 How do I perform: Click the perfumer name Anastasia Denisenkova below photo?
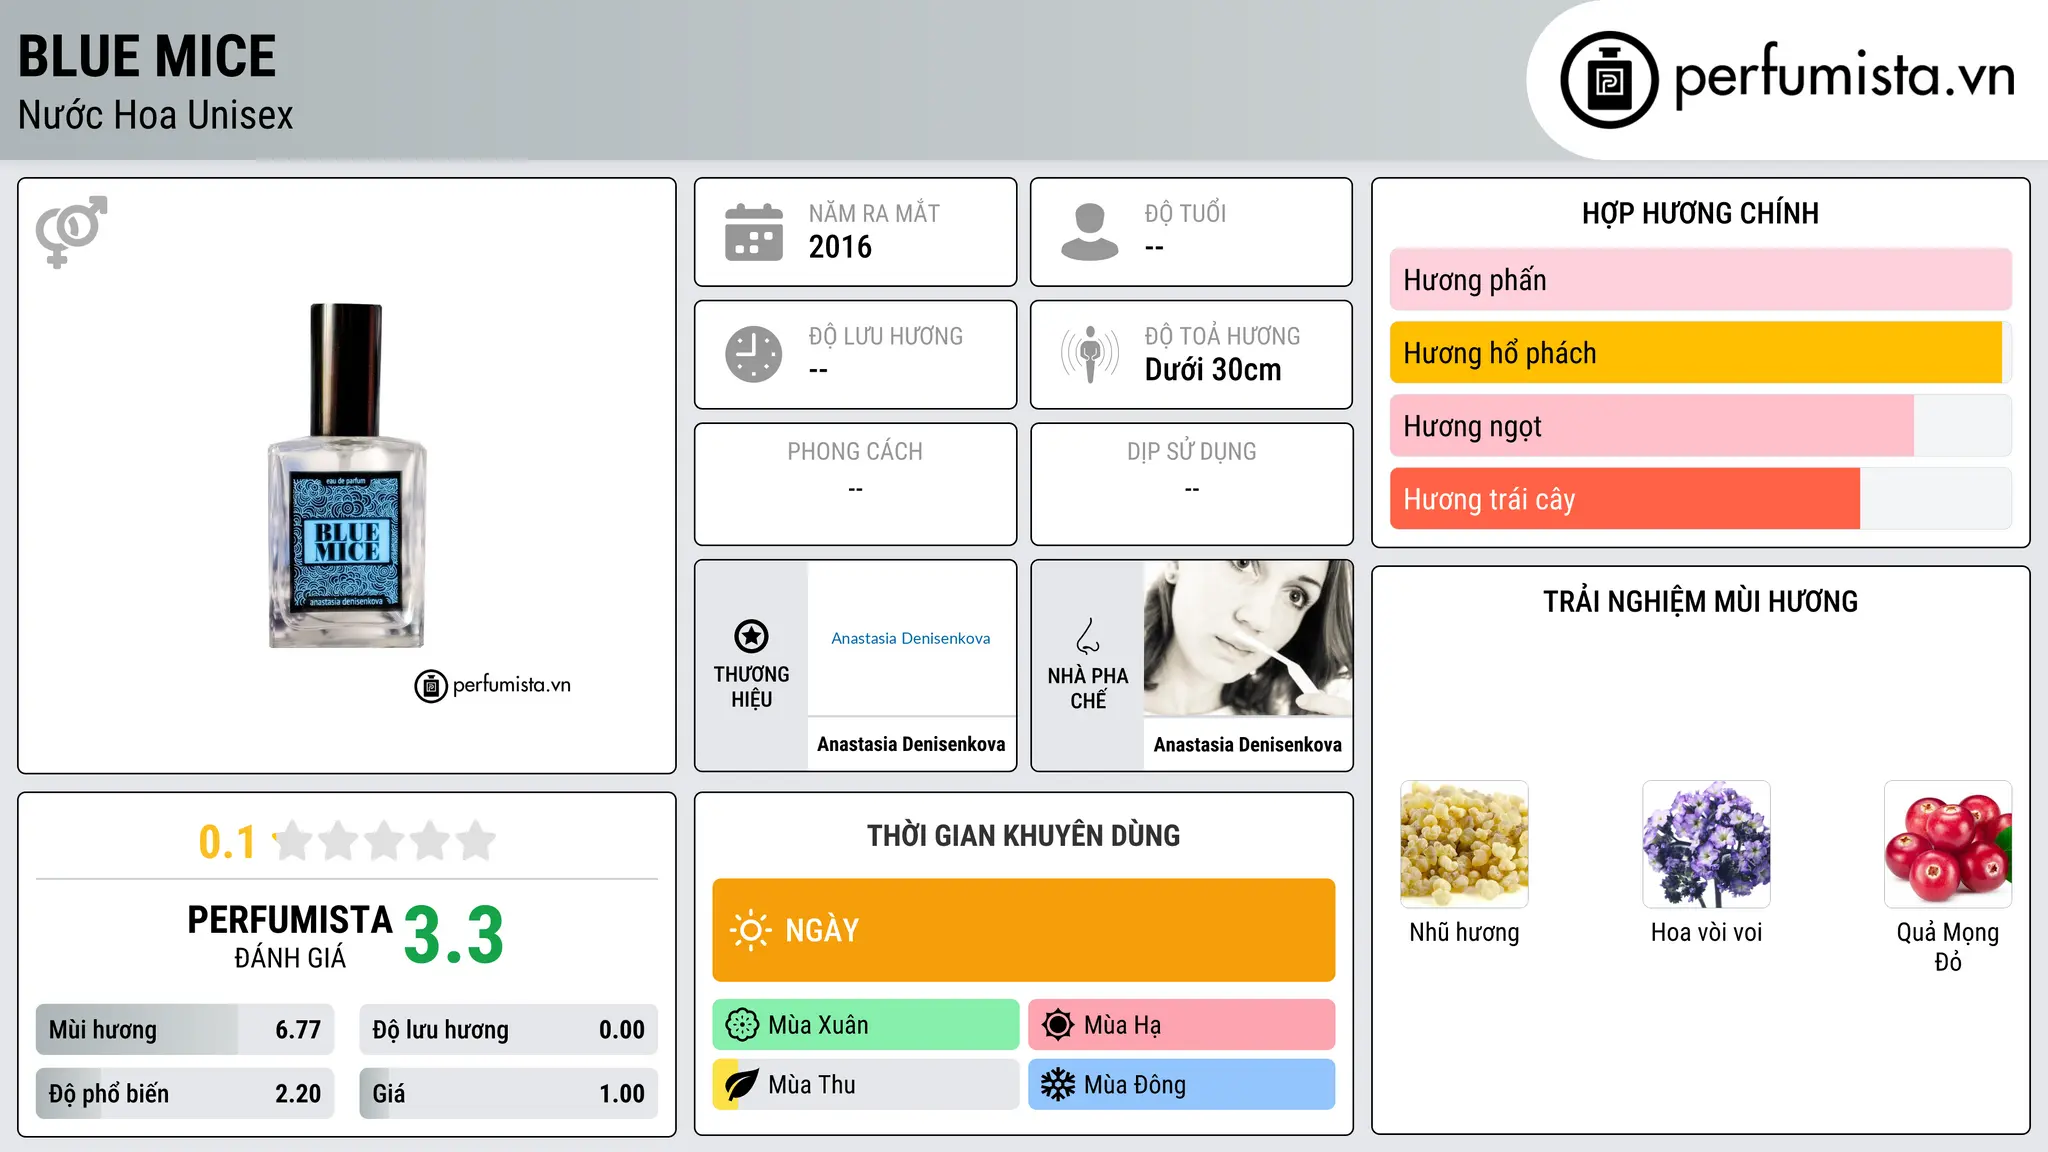tap(1248, 745)
